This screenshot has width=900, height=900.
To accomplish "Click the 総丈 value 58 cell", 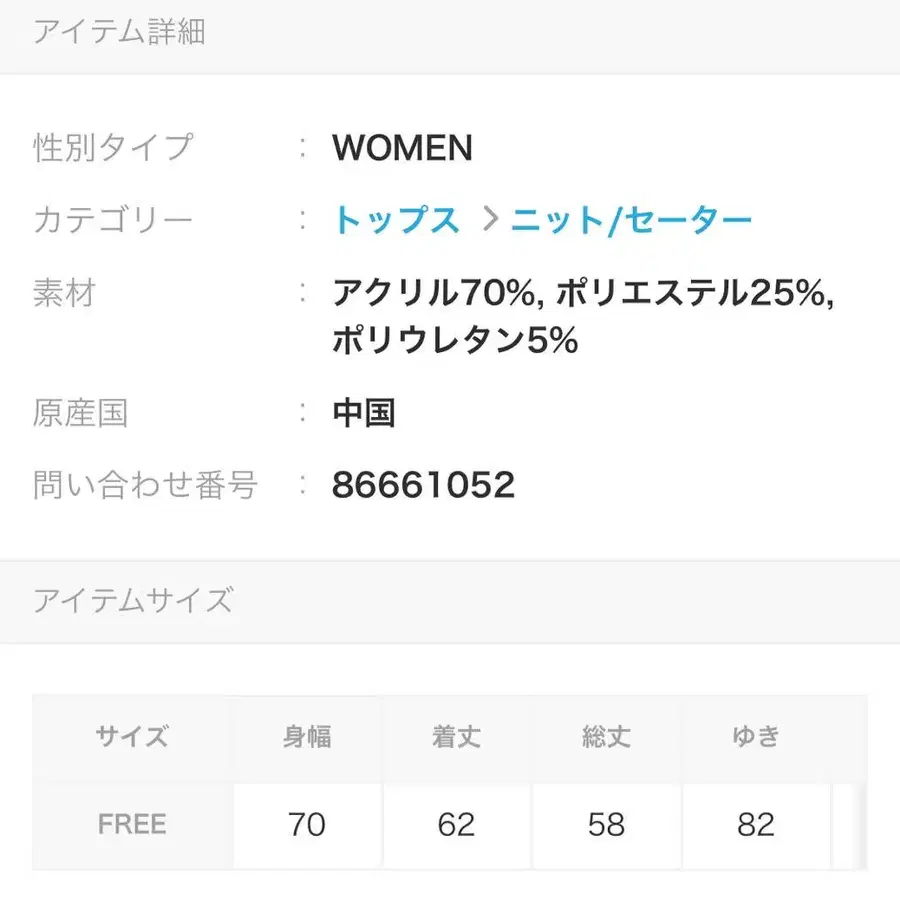I will click(x=607, y=825).
